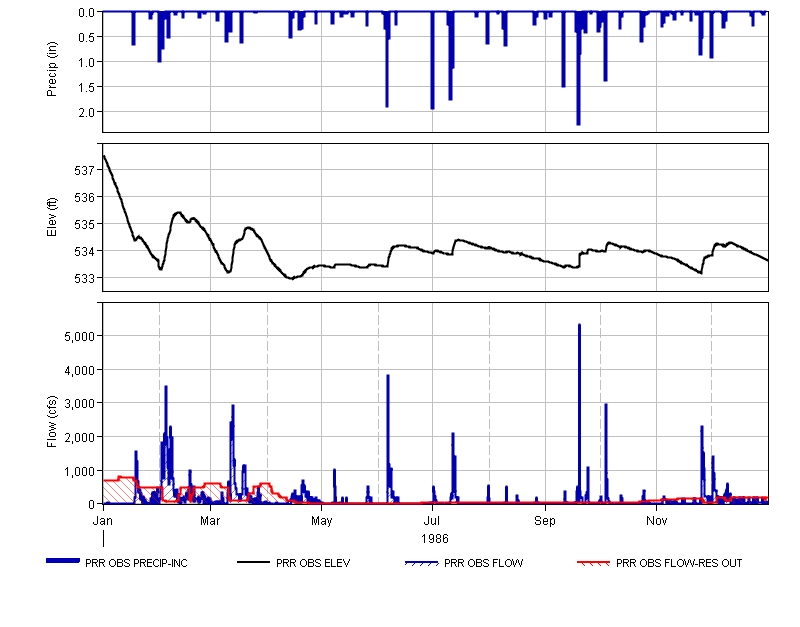Click the 3,000 flow axis label
Image resolution: width=800 pixels, height=627 pixels.
tap(80, 404)
